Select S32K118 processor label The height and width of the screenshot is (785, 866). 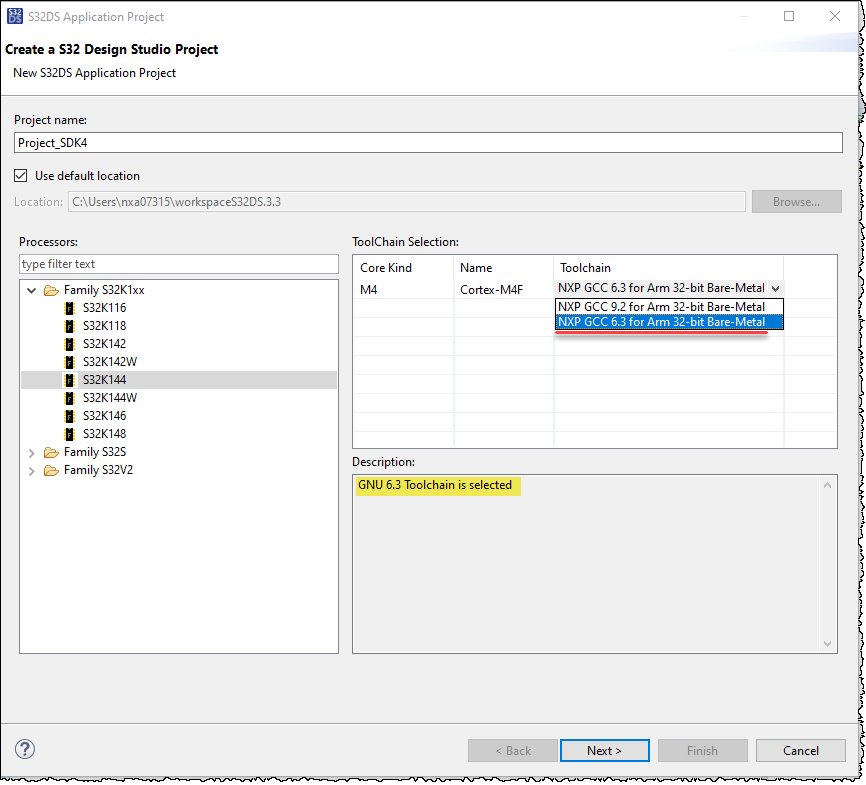pos(104,326)
